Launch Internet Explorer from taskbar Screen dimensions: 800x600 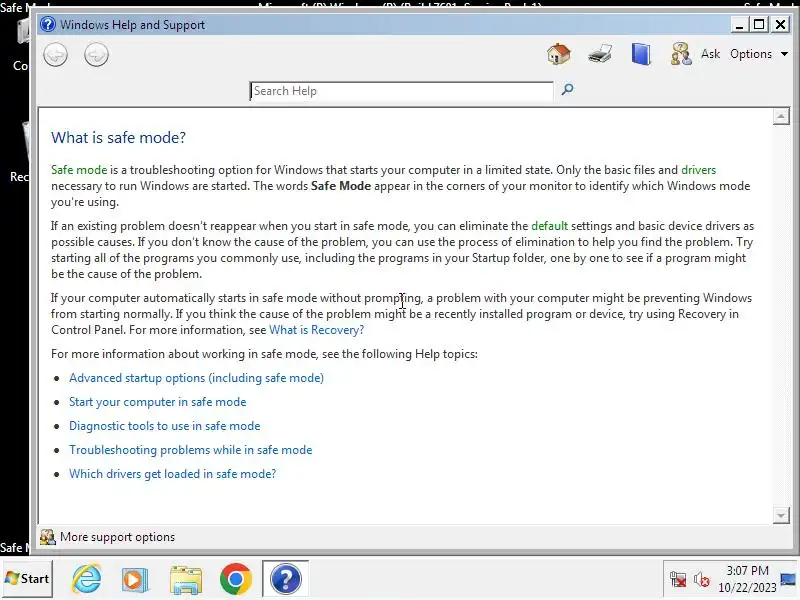(86, 579)
